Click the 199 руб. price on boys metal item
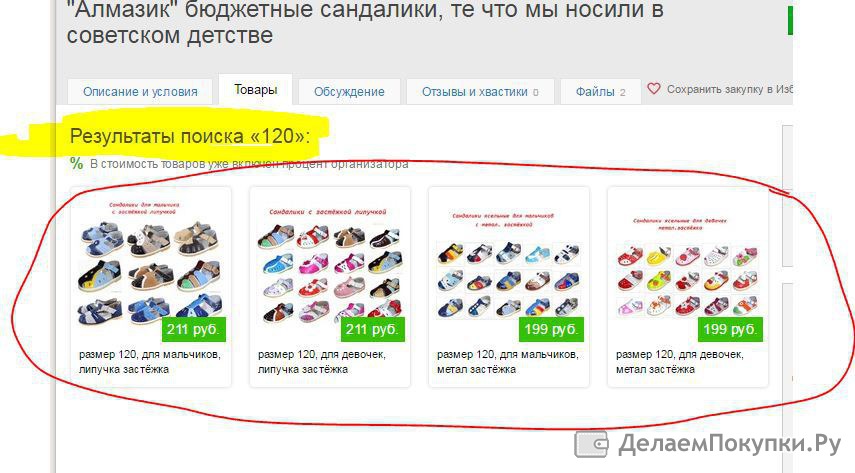Viewport: 855px width, 473px height. tap(551, 330)
